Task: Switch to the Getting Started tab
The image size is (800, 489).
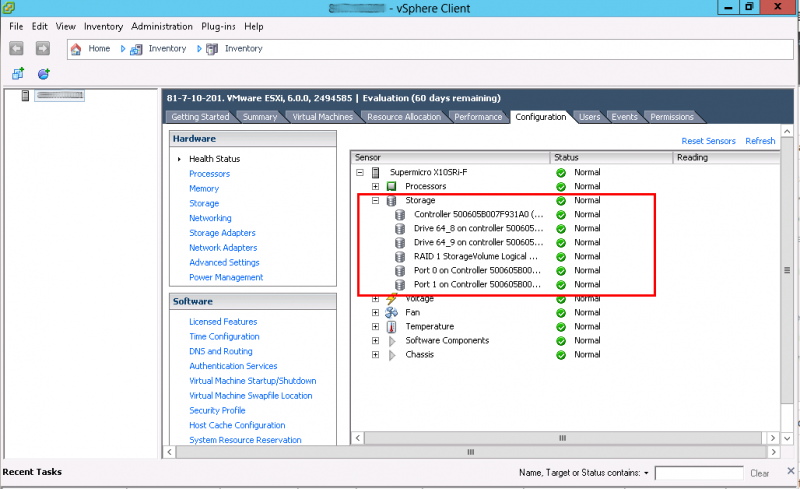Action: [200, 117]
